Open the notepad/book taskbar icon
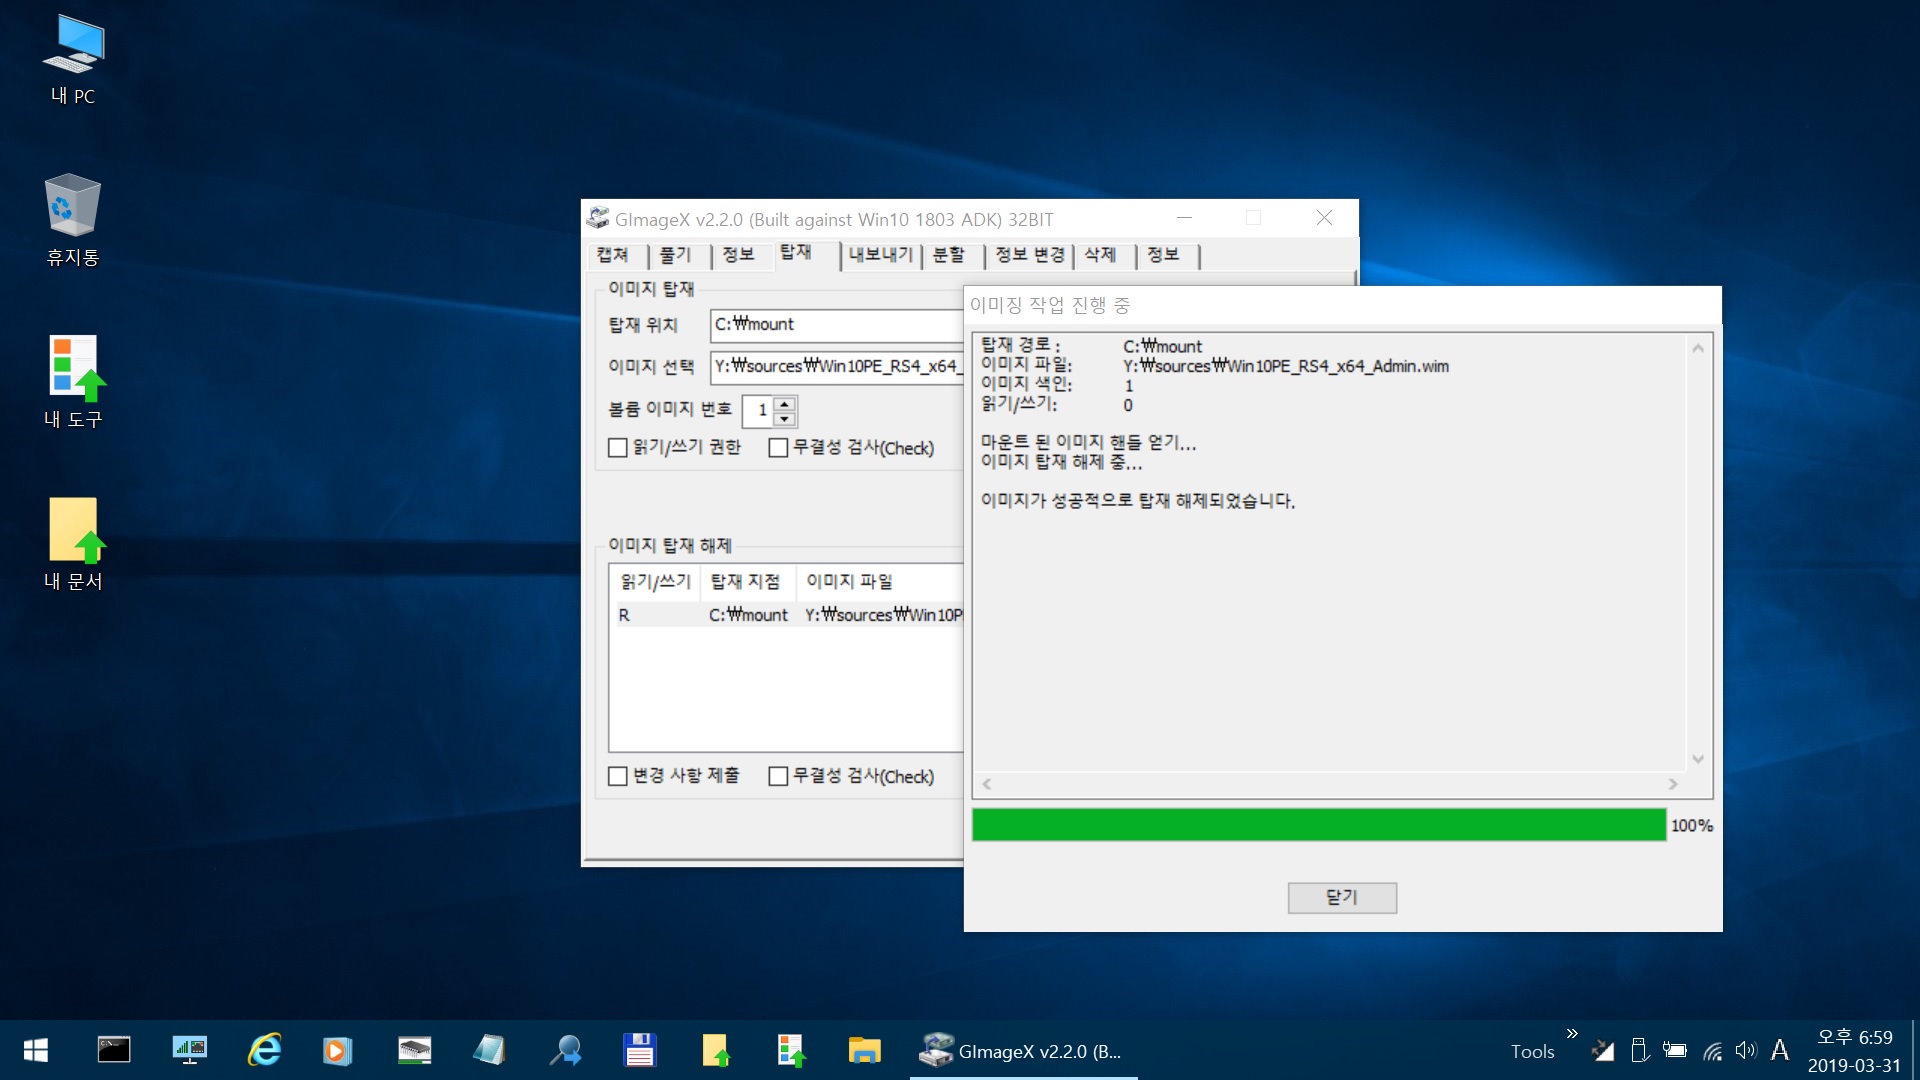The height and width of the screenshot is (1080, 1920). click(489, 1050)
